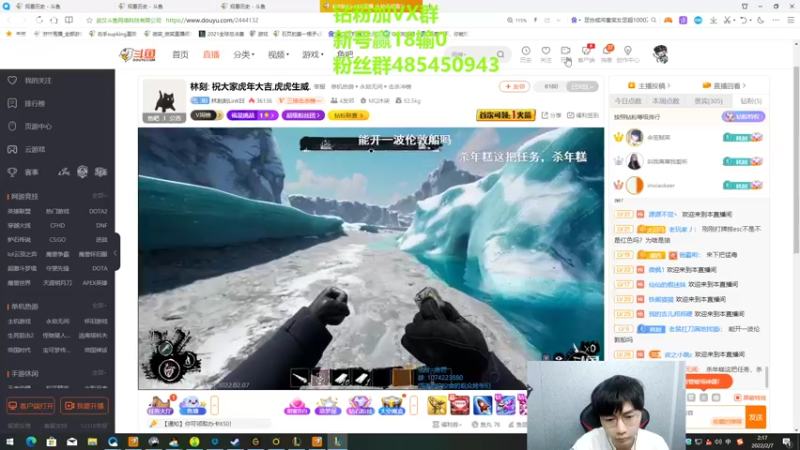
Task: Open 页游中心 mouse icon in the sidebar
Action: (12, 127)
